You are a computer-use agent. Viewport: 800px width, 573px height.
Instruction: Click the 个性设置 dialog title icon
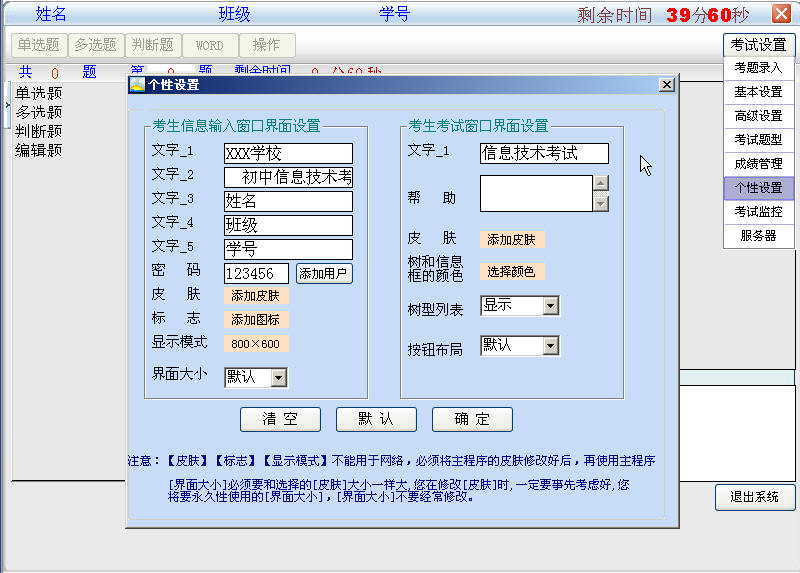coord(137,85)
